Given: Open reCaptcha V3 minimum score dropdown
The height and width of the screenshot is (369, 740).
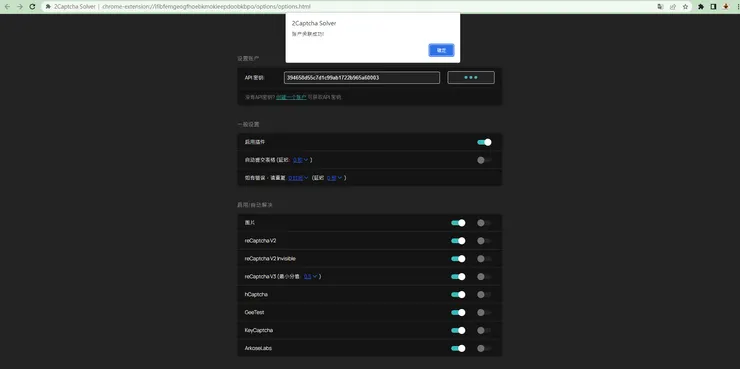Looking at the screenshot, I should [x=311, y=277].
